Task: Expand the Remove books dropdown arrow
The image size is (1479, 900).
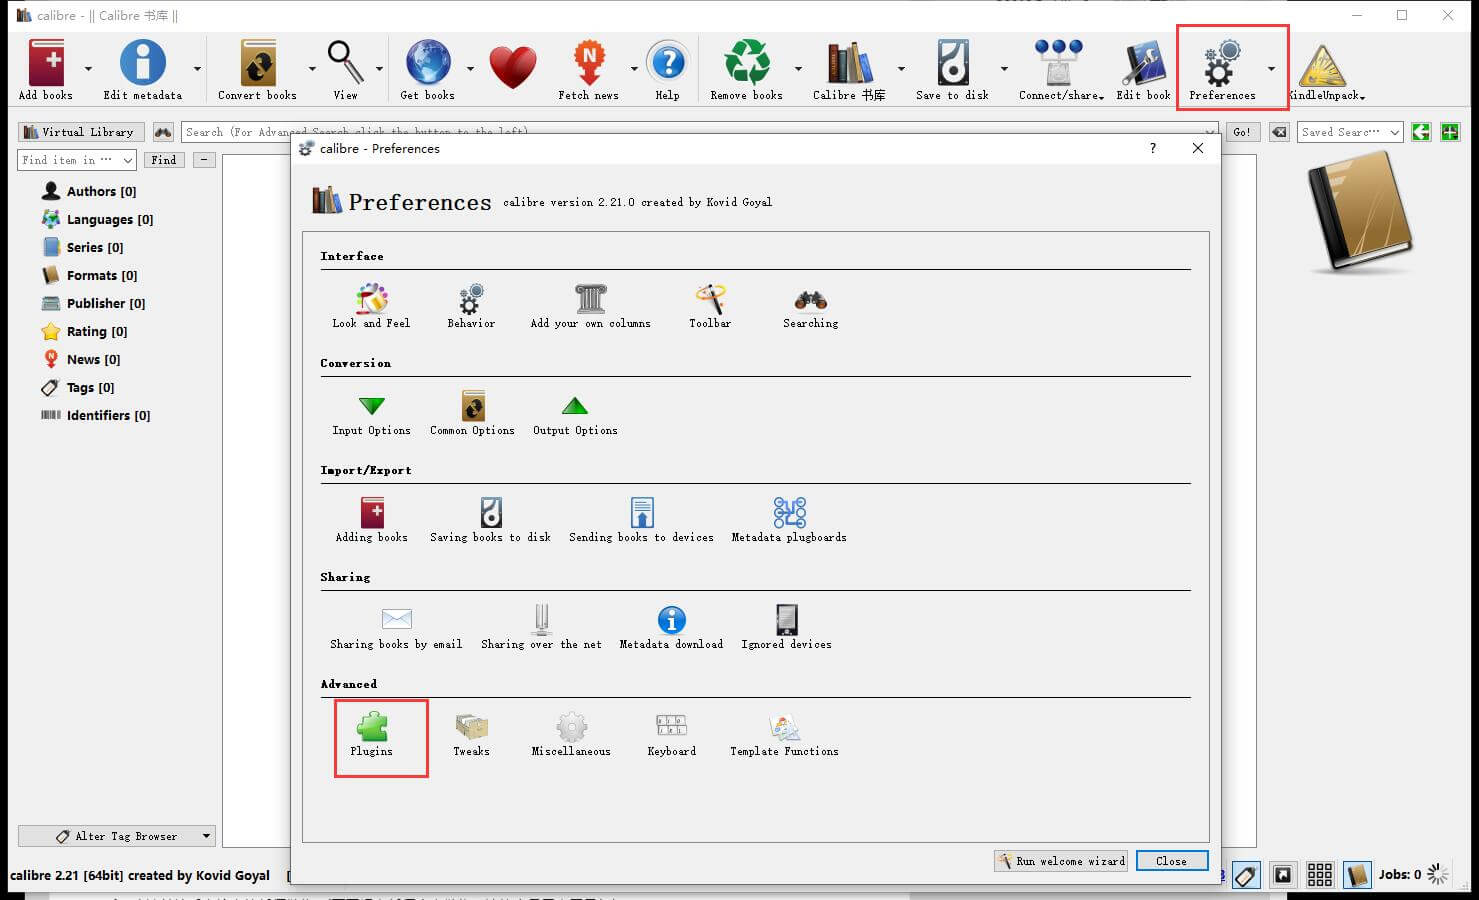Action: coord(798,69)
